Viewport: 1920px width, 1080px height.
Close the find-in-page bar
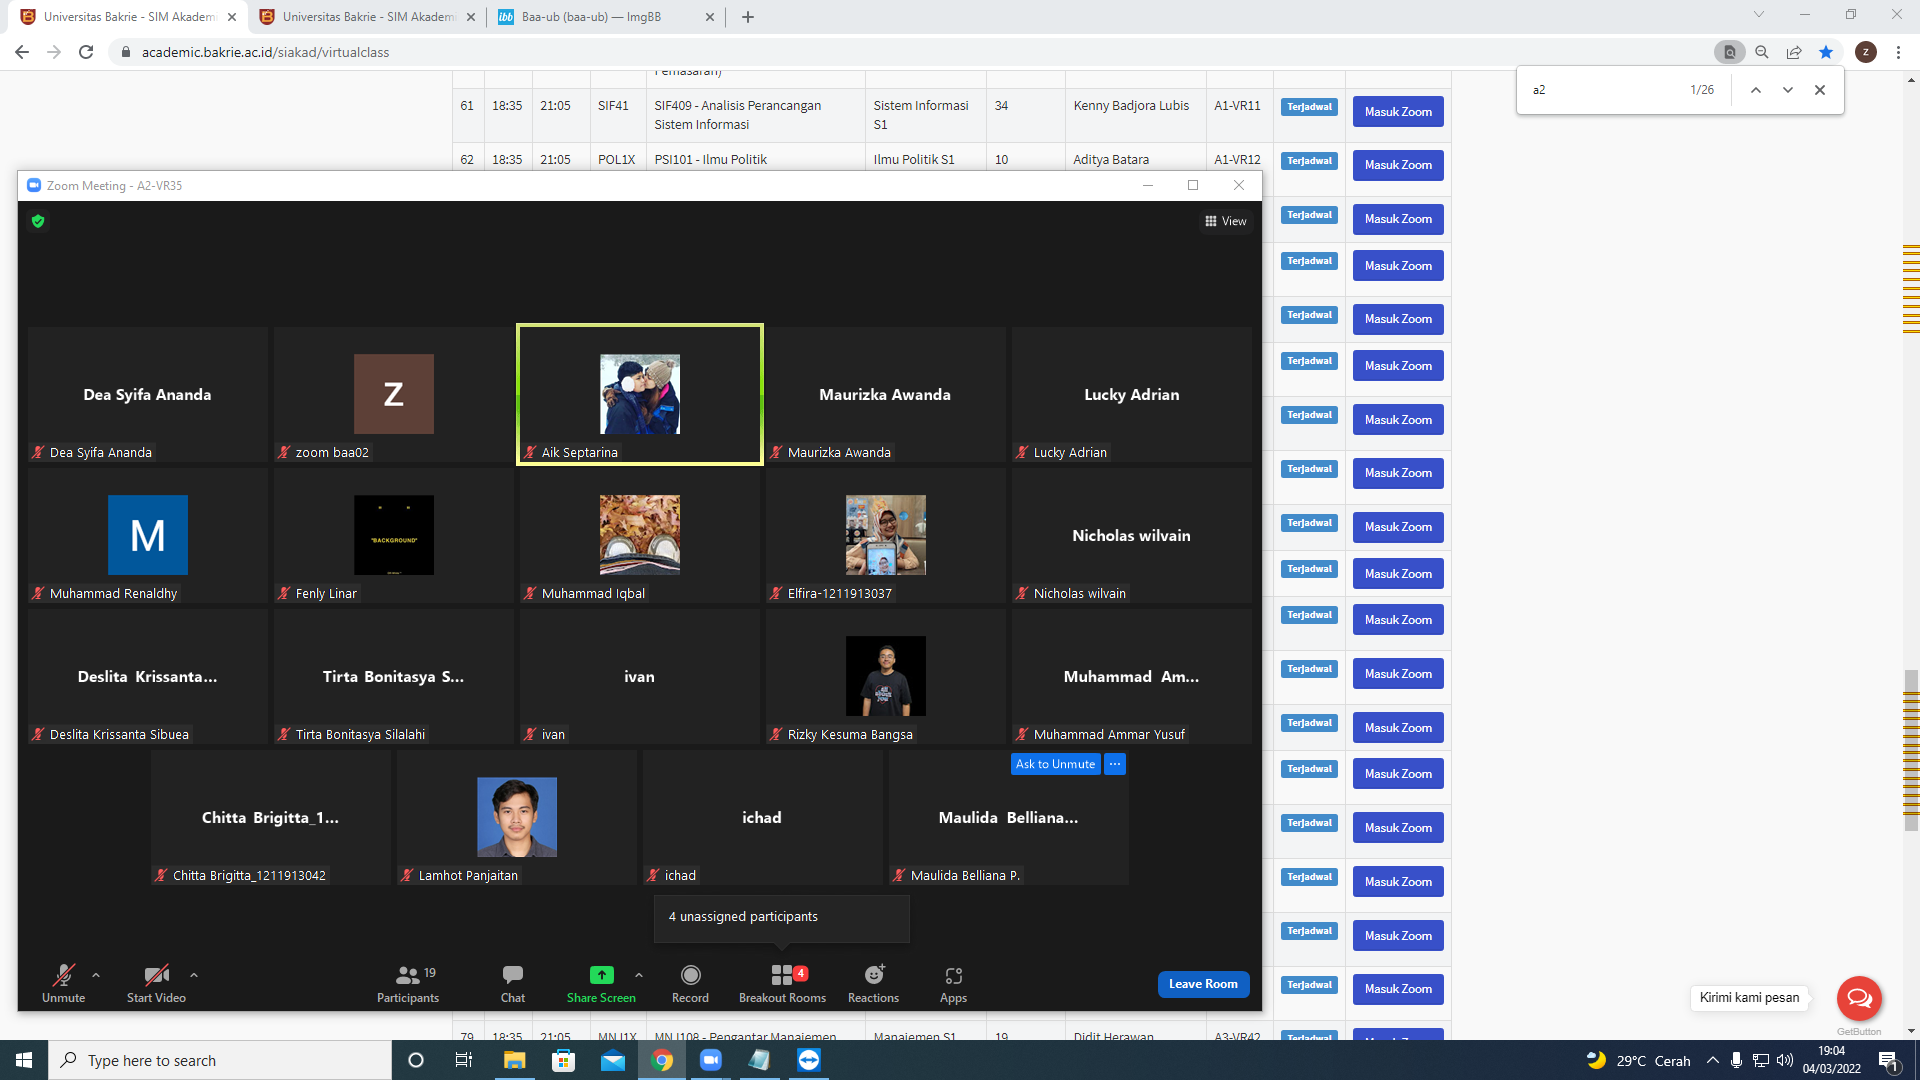(x=1820, y=90)
